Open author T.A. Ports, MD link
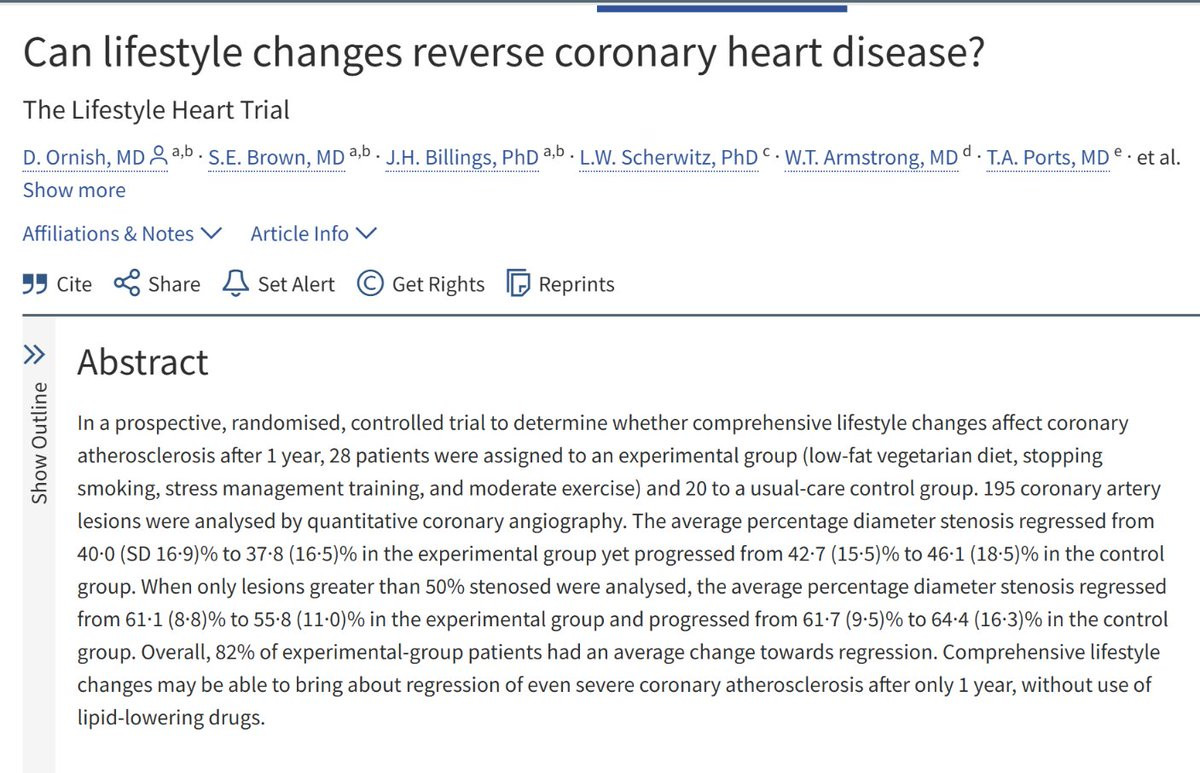This screenshot has height=773, width=1200. click(1048, 157)
